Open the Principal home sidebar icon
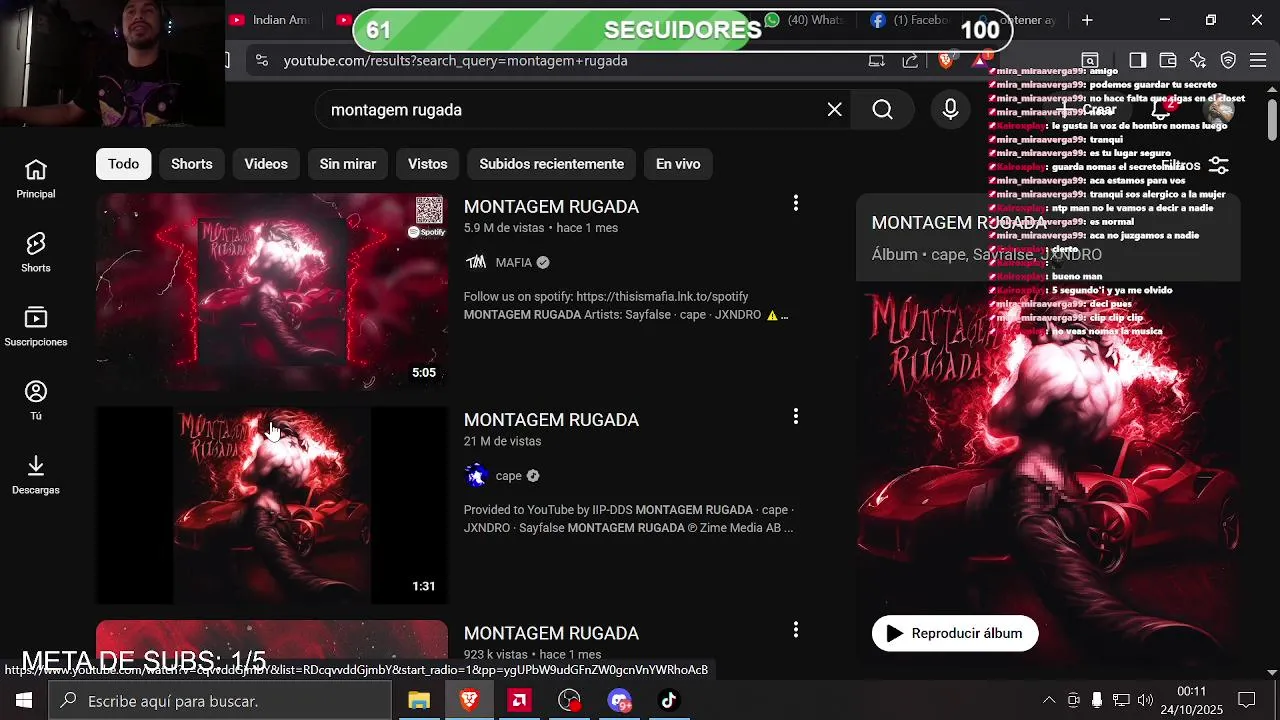Image resolution: width=1280 pixels, height=720 pixels. click(x=36, y=179)
